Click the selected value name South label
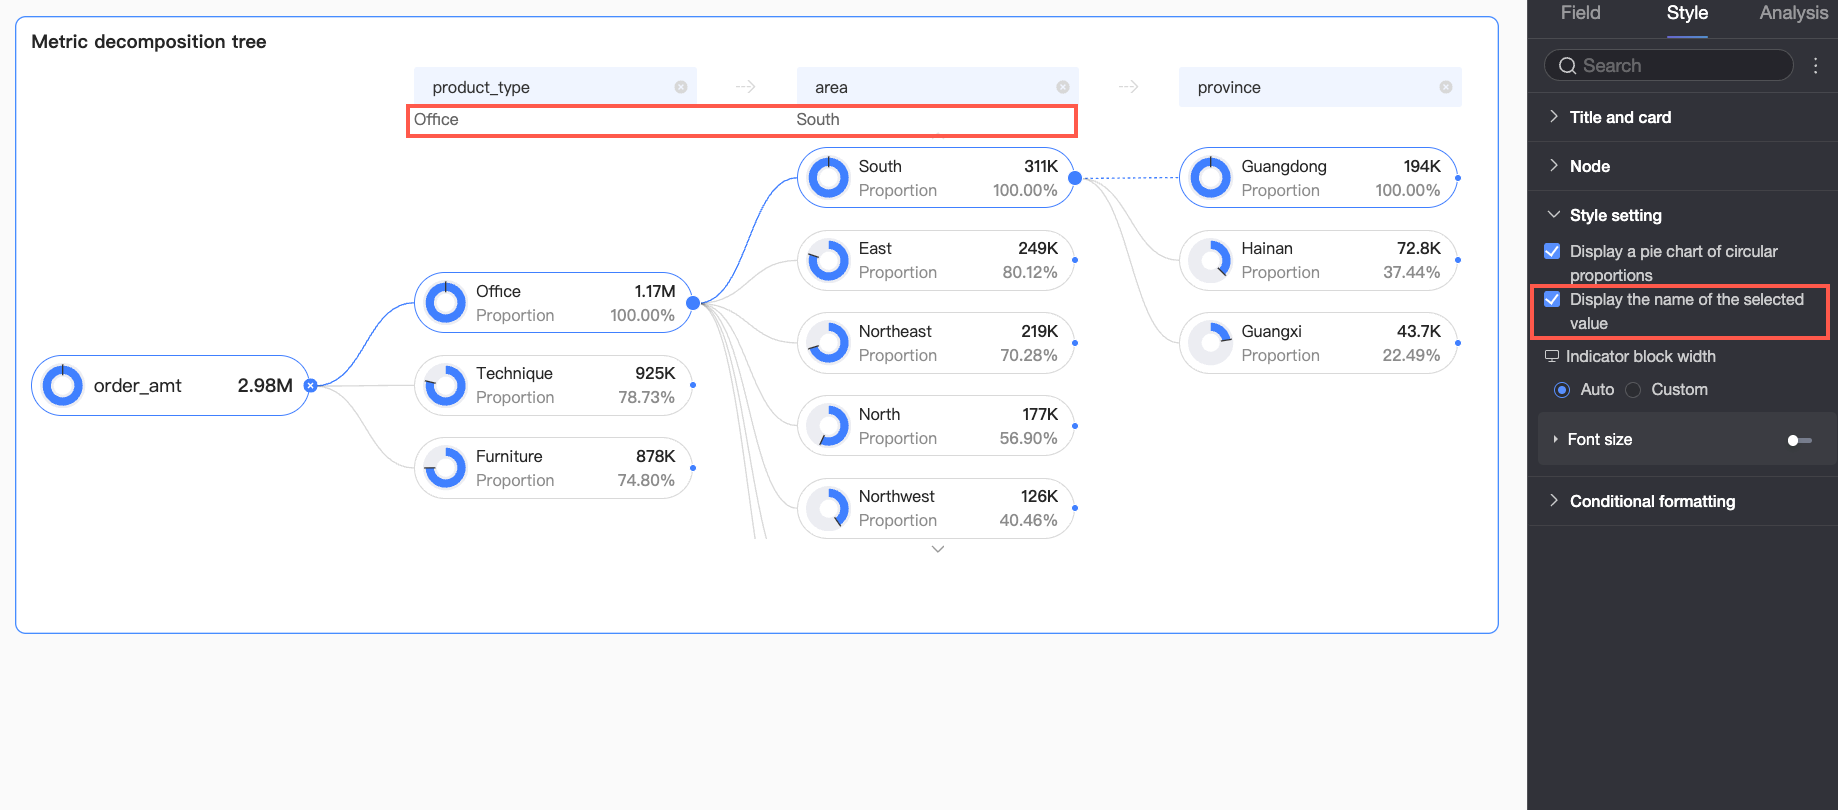The image size is (1838, 810). (x=818, y=119)
